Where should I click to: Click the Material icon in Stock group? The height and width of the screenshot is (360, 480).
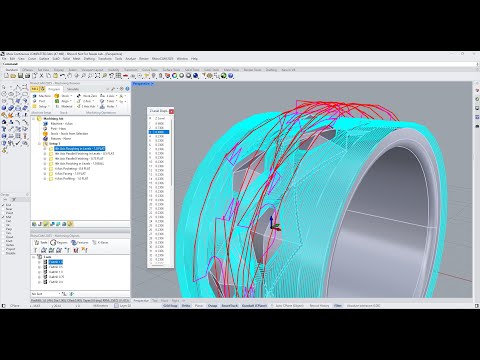57,106
